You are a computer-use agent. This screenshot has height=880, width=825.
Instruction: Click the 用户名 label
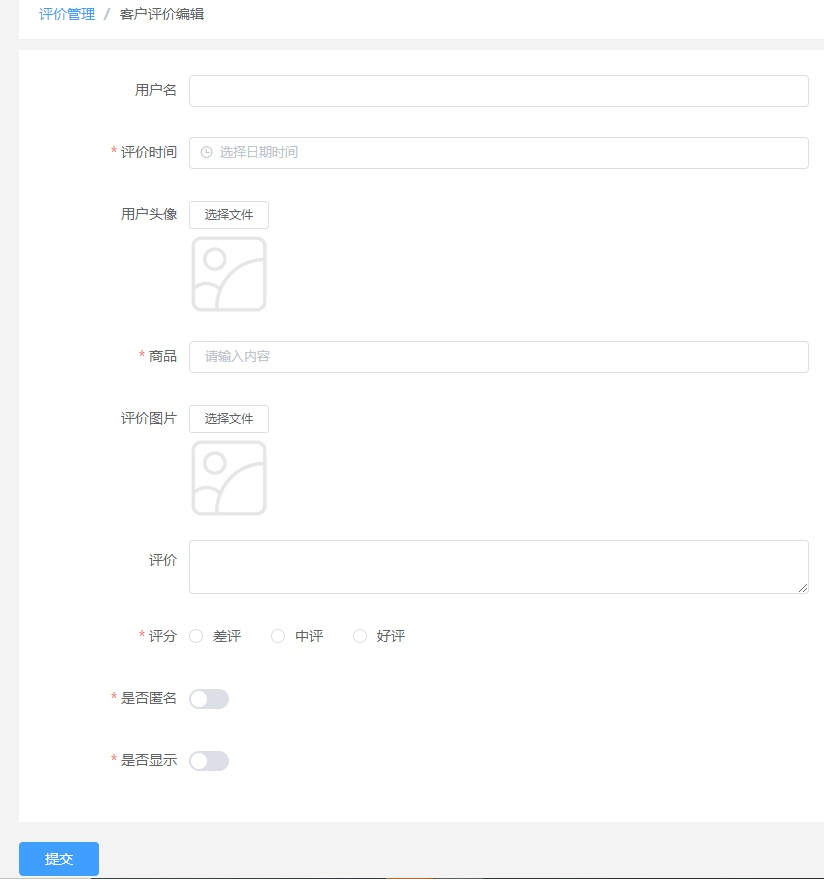coord(155,90)
